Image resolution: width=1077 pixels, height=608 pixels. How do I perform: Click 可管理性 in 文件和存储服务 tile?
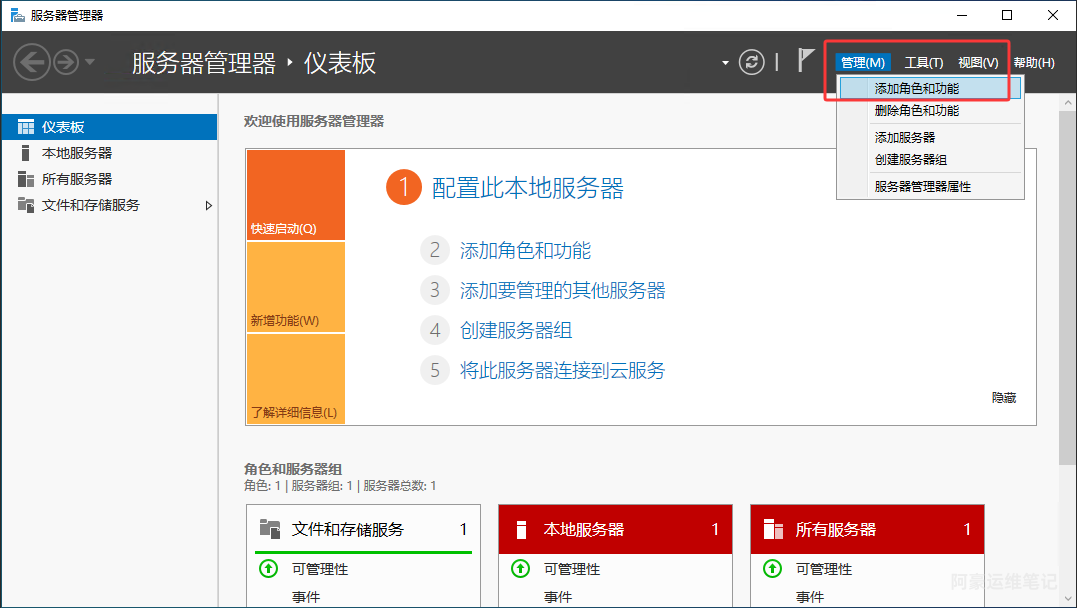click(320, 569)
